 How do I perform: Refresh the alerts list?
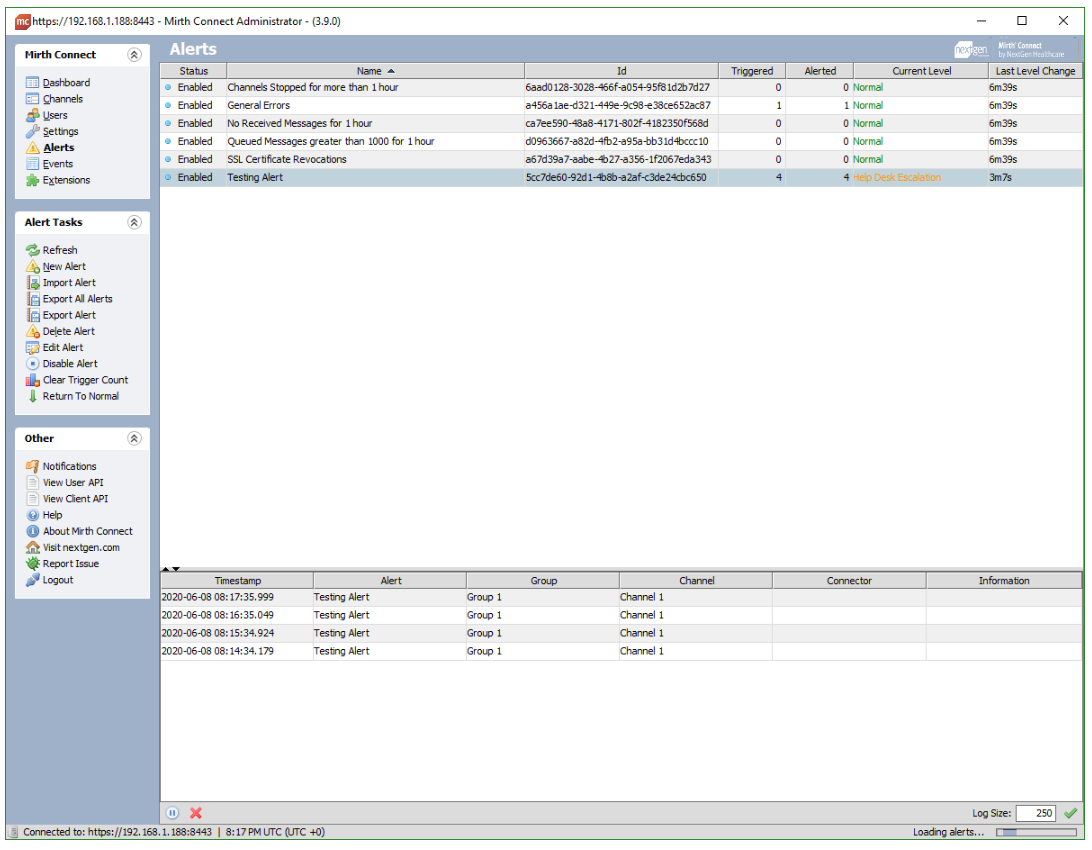(x=52, y=250)
